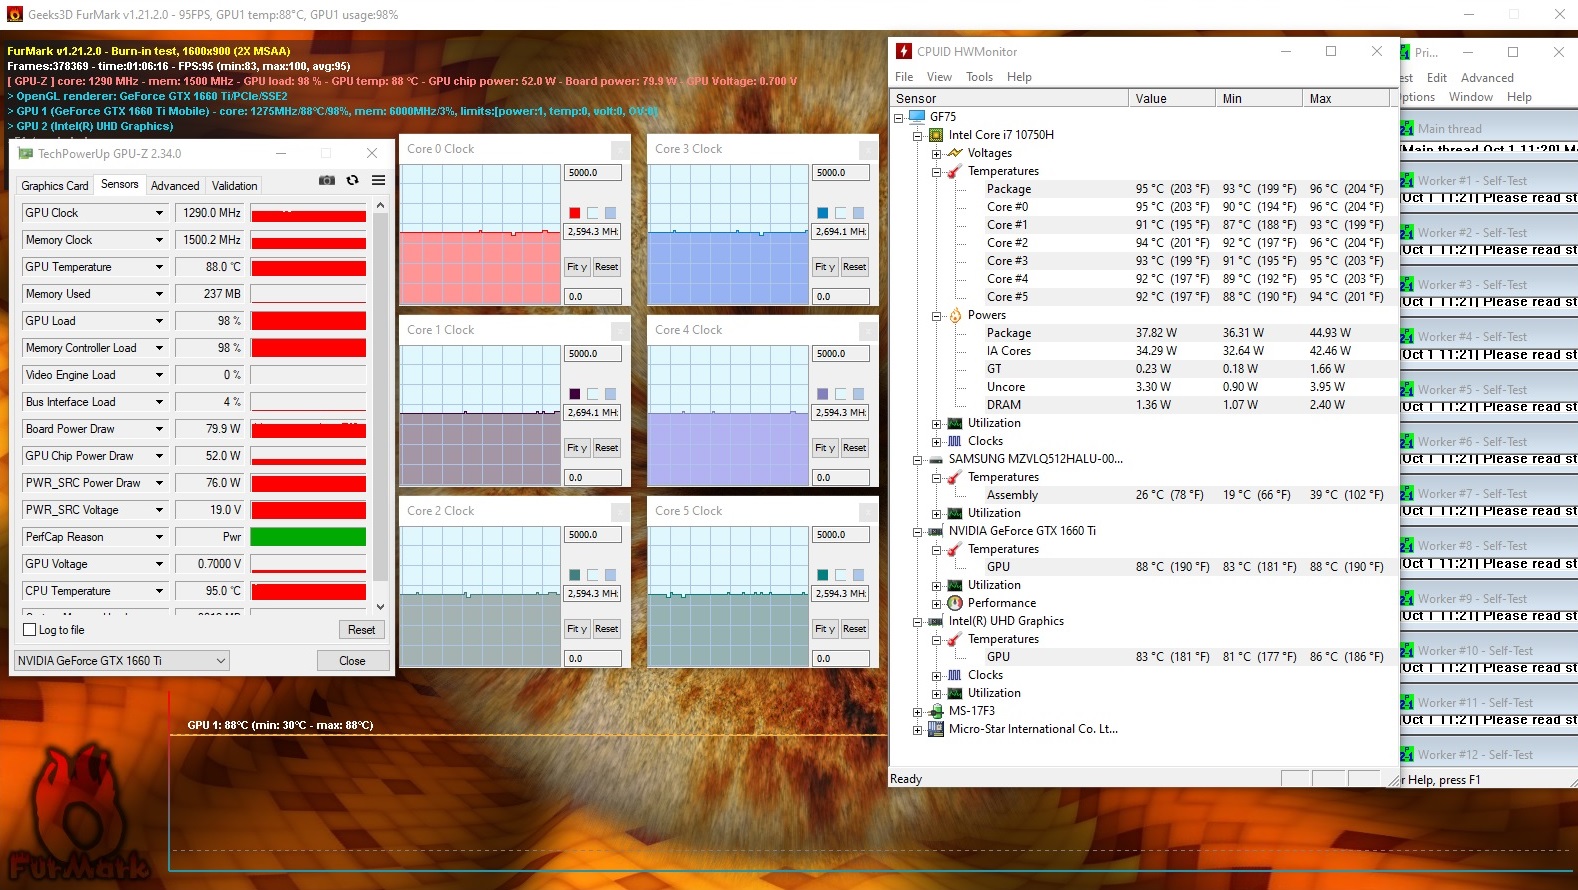Click the HWMonitor lightning logo icon

coord(904,51)
